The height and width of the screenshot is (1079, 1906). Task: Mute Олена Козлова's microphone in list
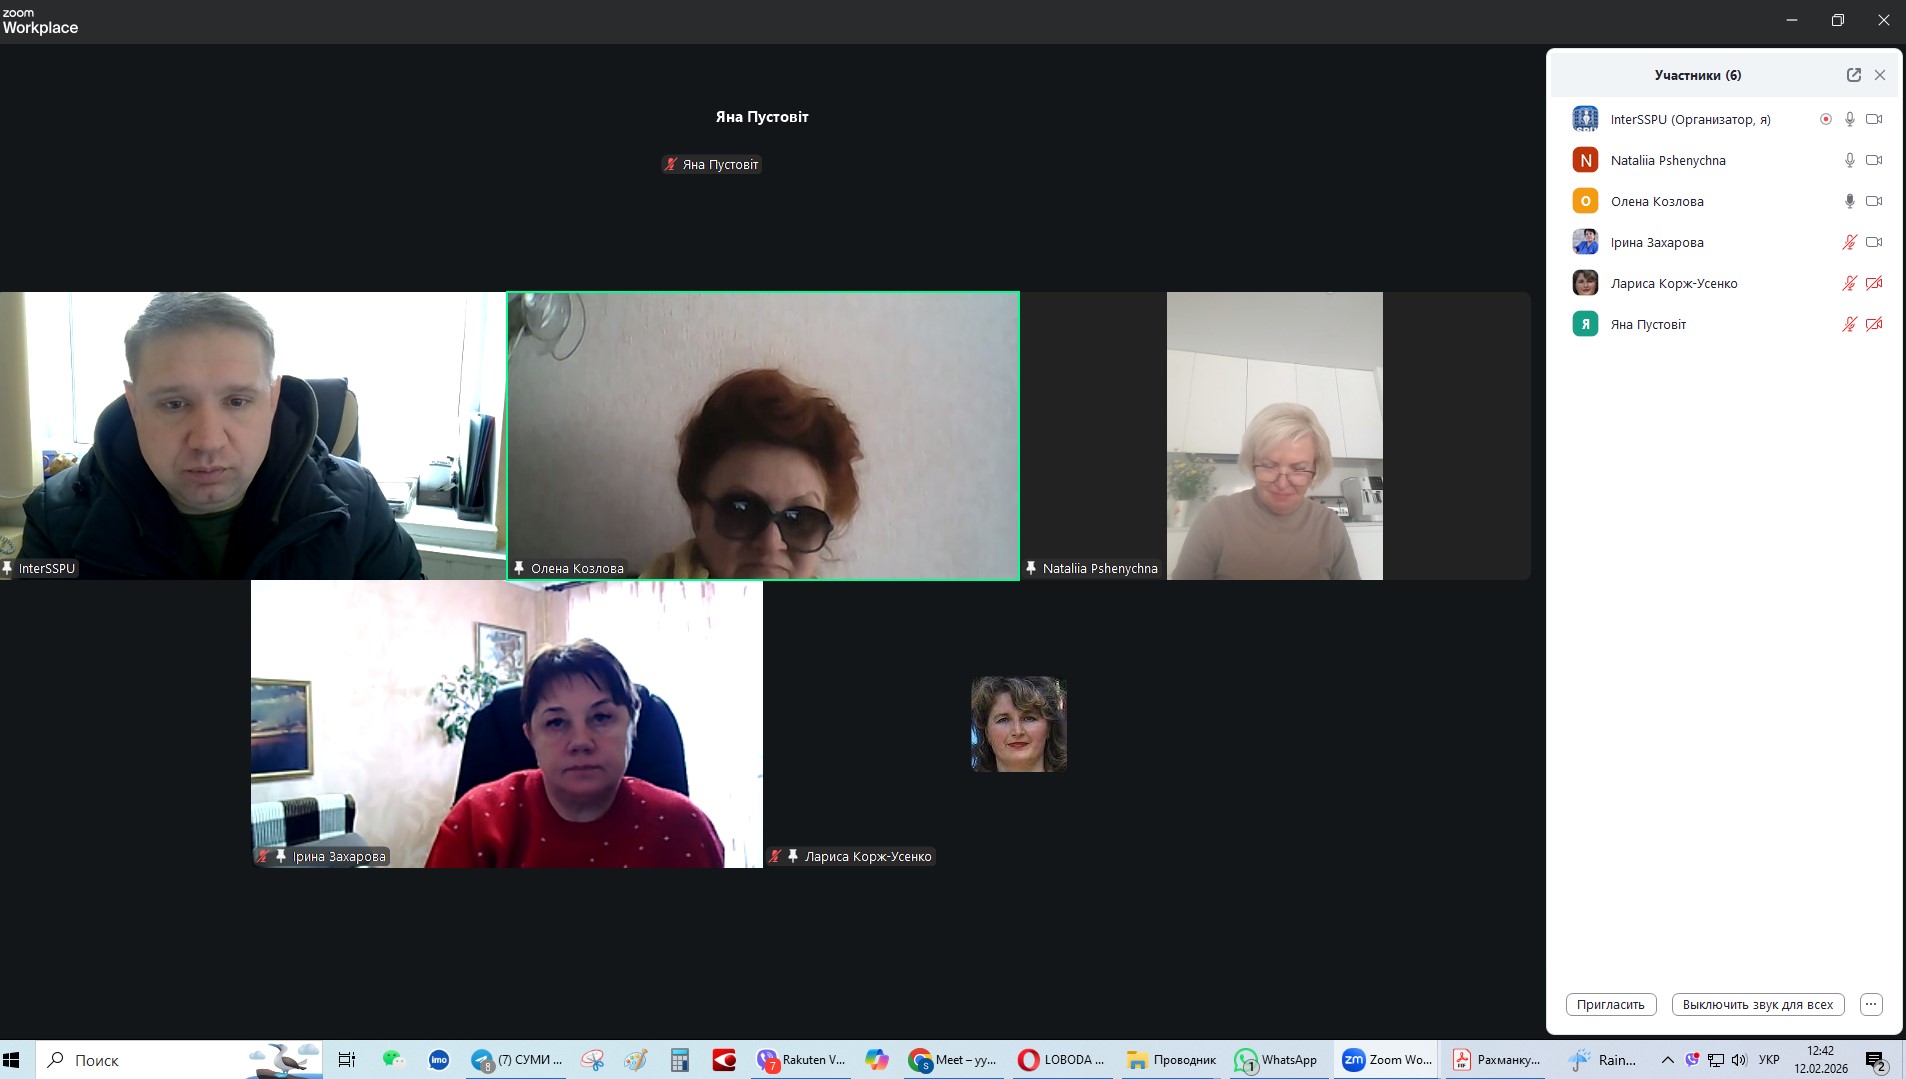click(x=1849, y=201)
